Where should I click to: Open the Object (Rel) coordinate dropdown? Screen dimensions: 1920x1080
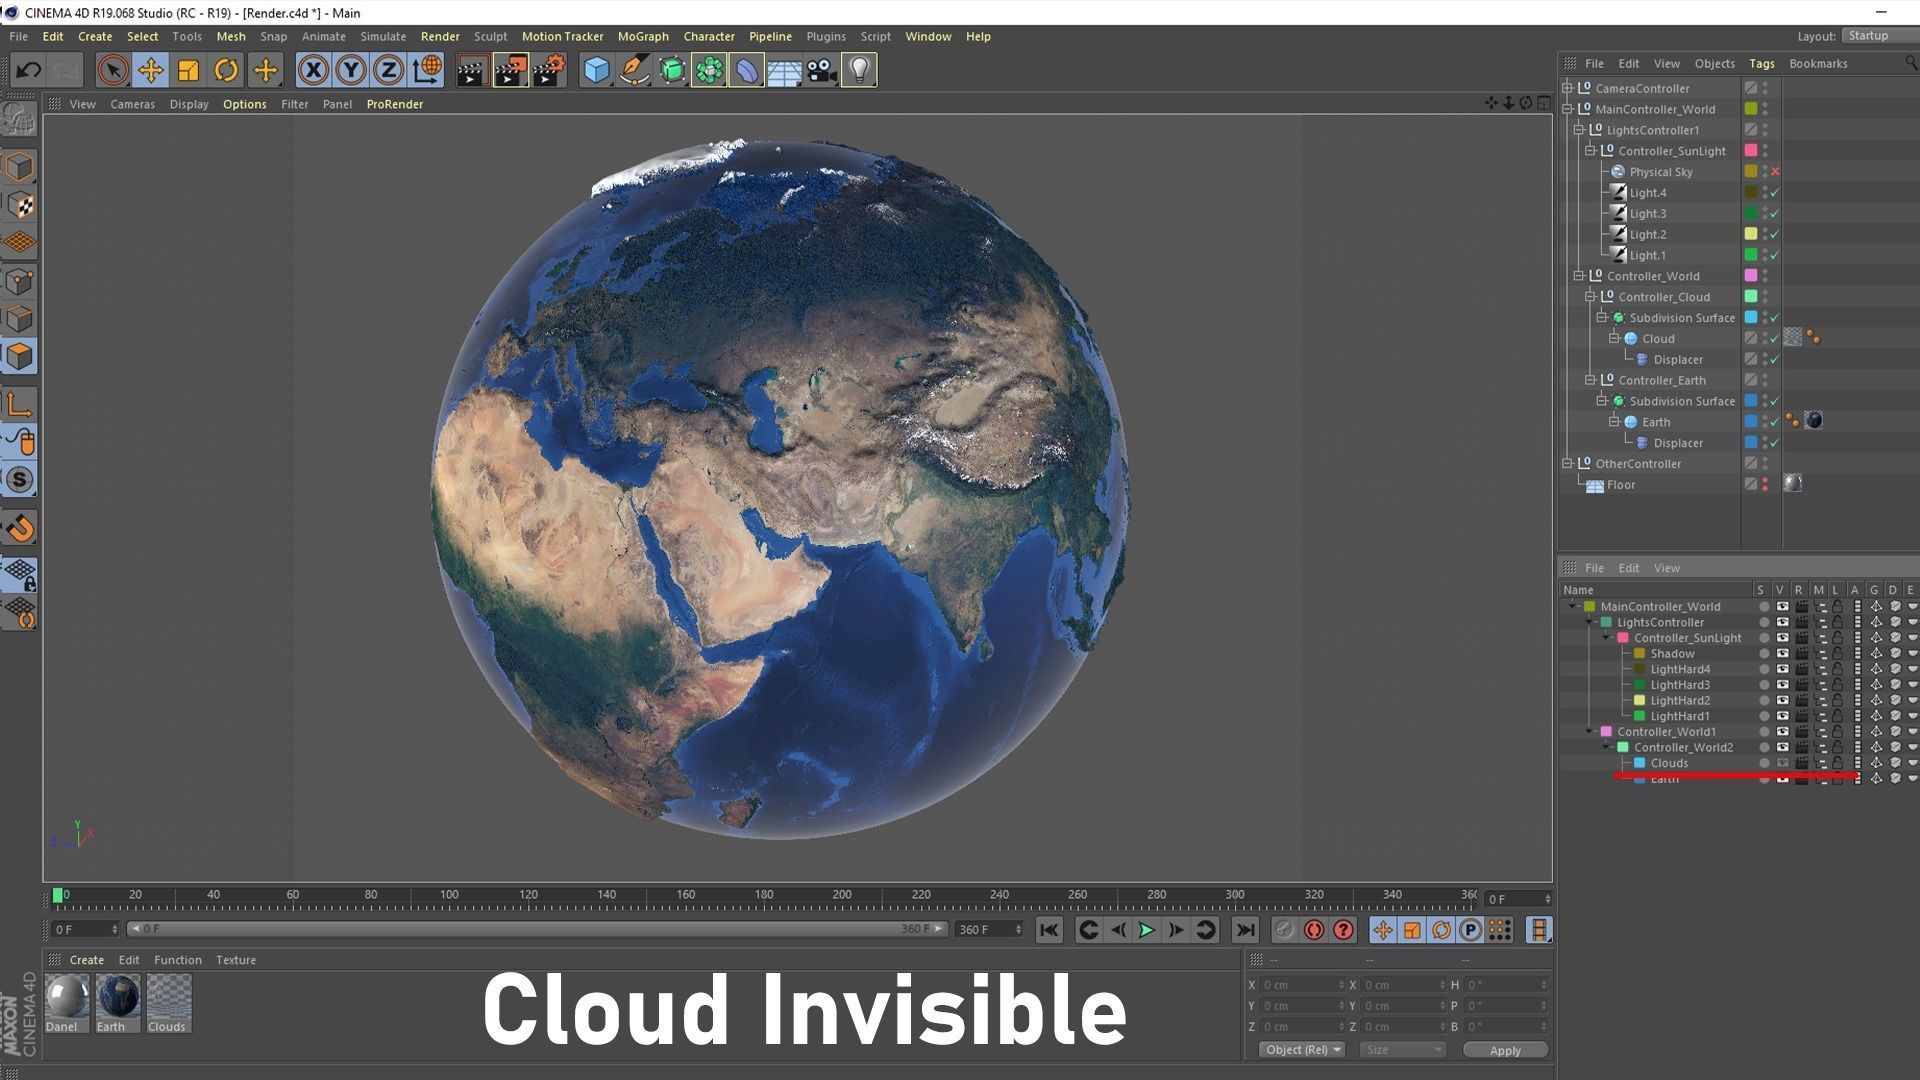pyautogui.click(x=1302, y=1050)
